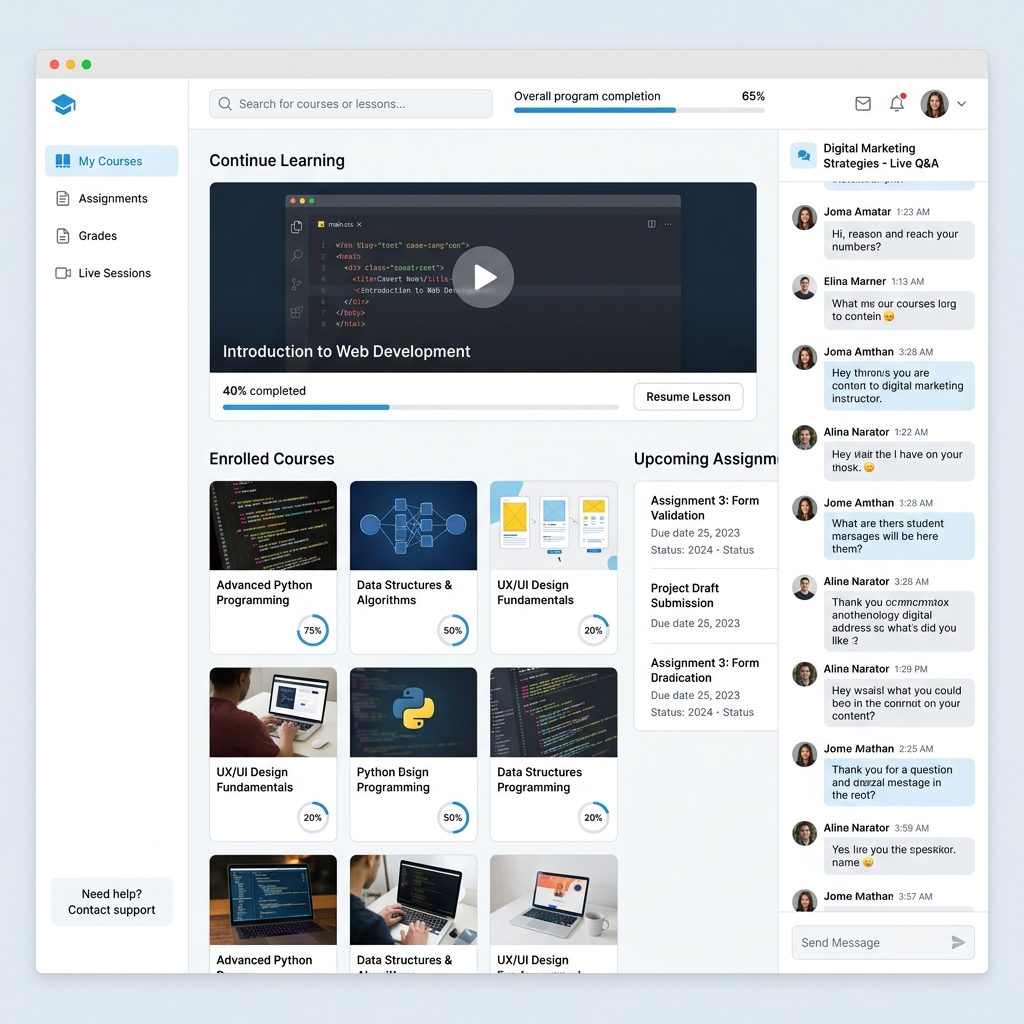This screenshot has width=1024, height=1024.
Task: Click UX/UI Design Fundamentals laptop photo card
Action: [x=273, y=754]
